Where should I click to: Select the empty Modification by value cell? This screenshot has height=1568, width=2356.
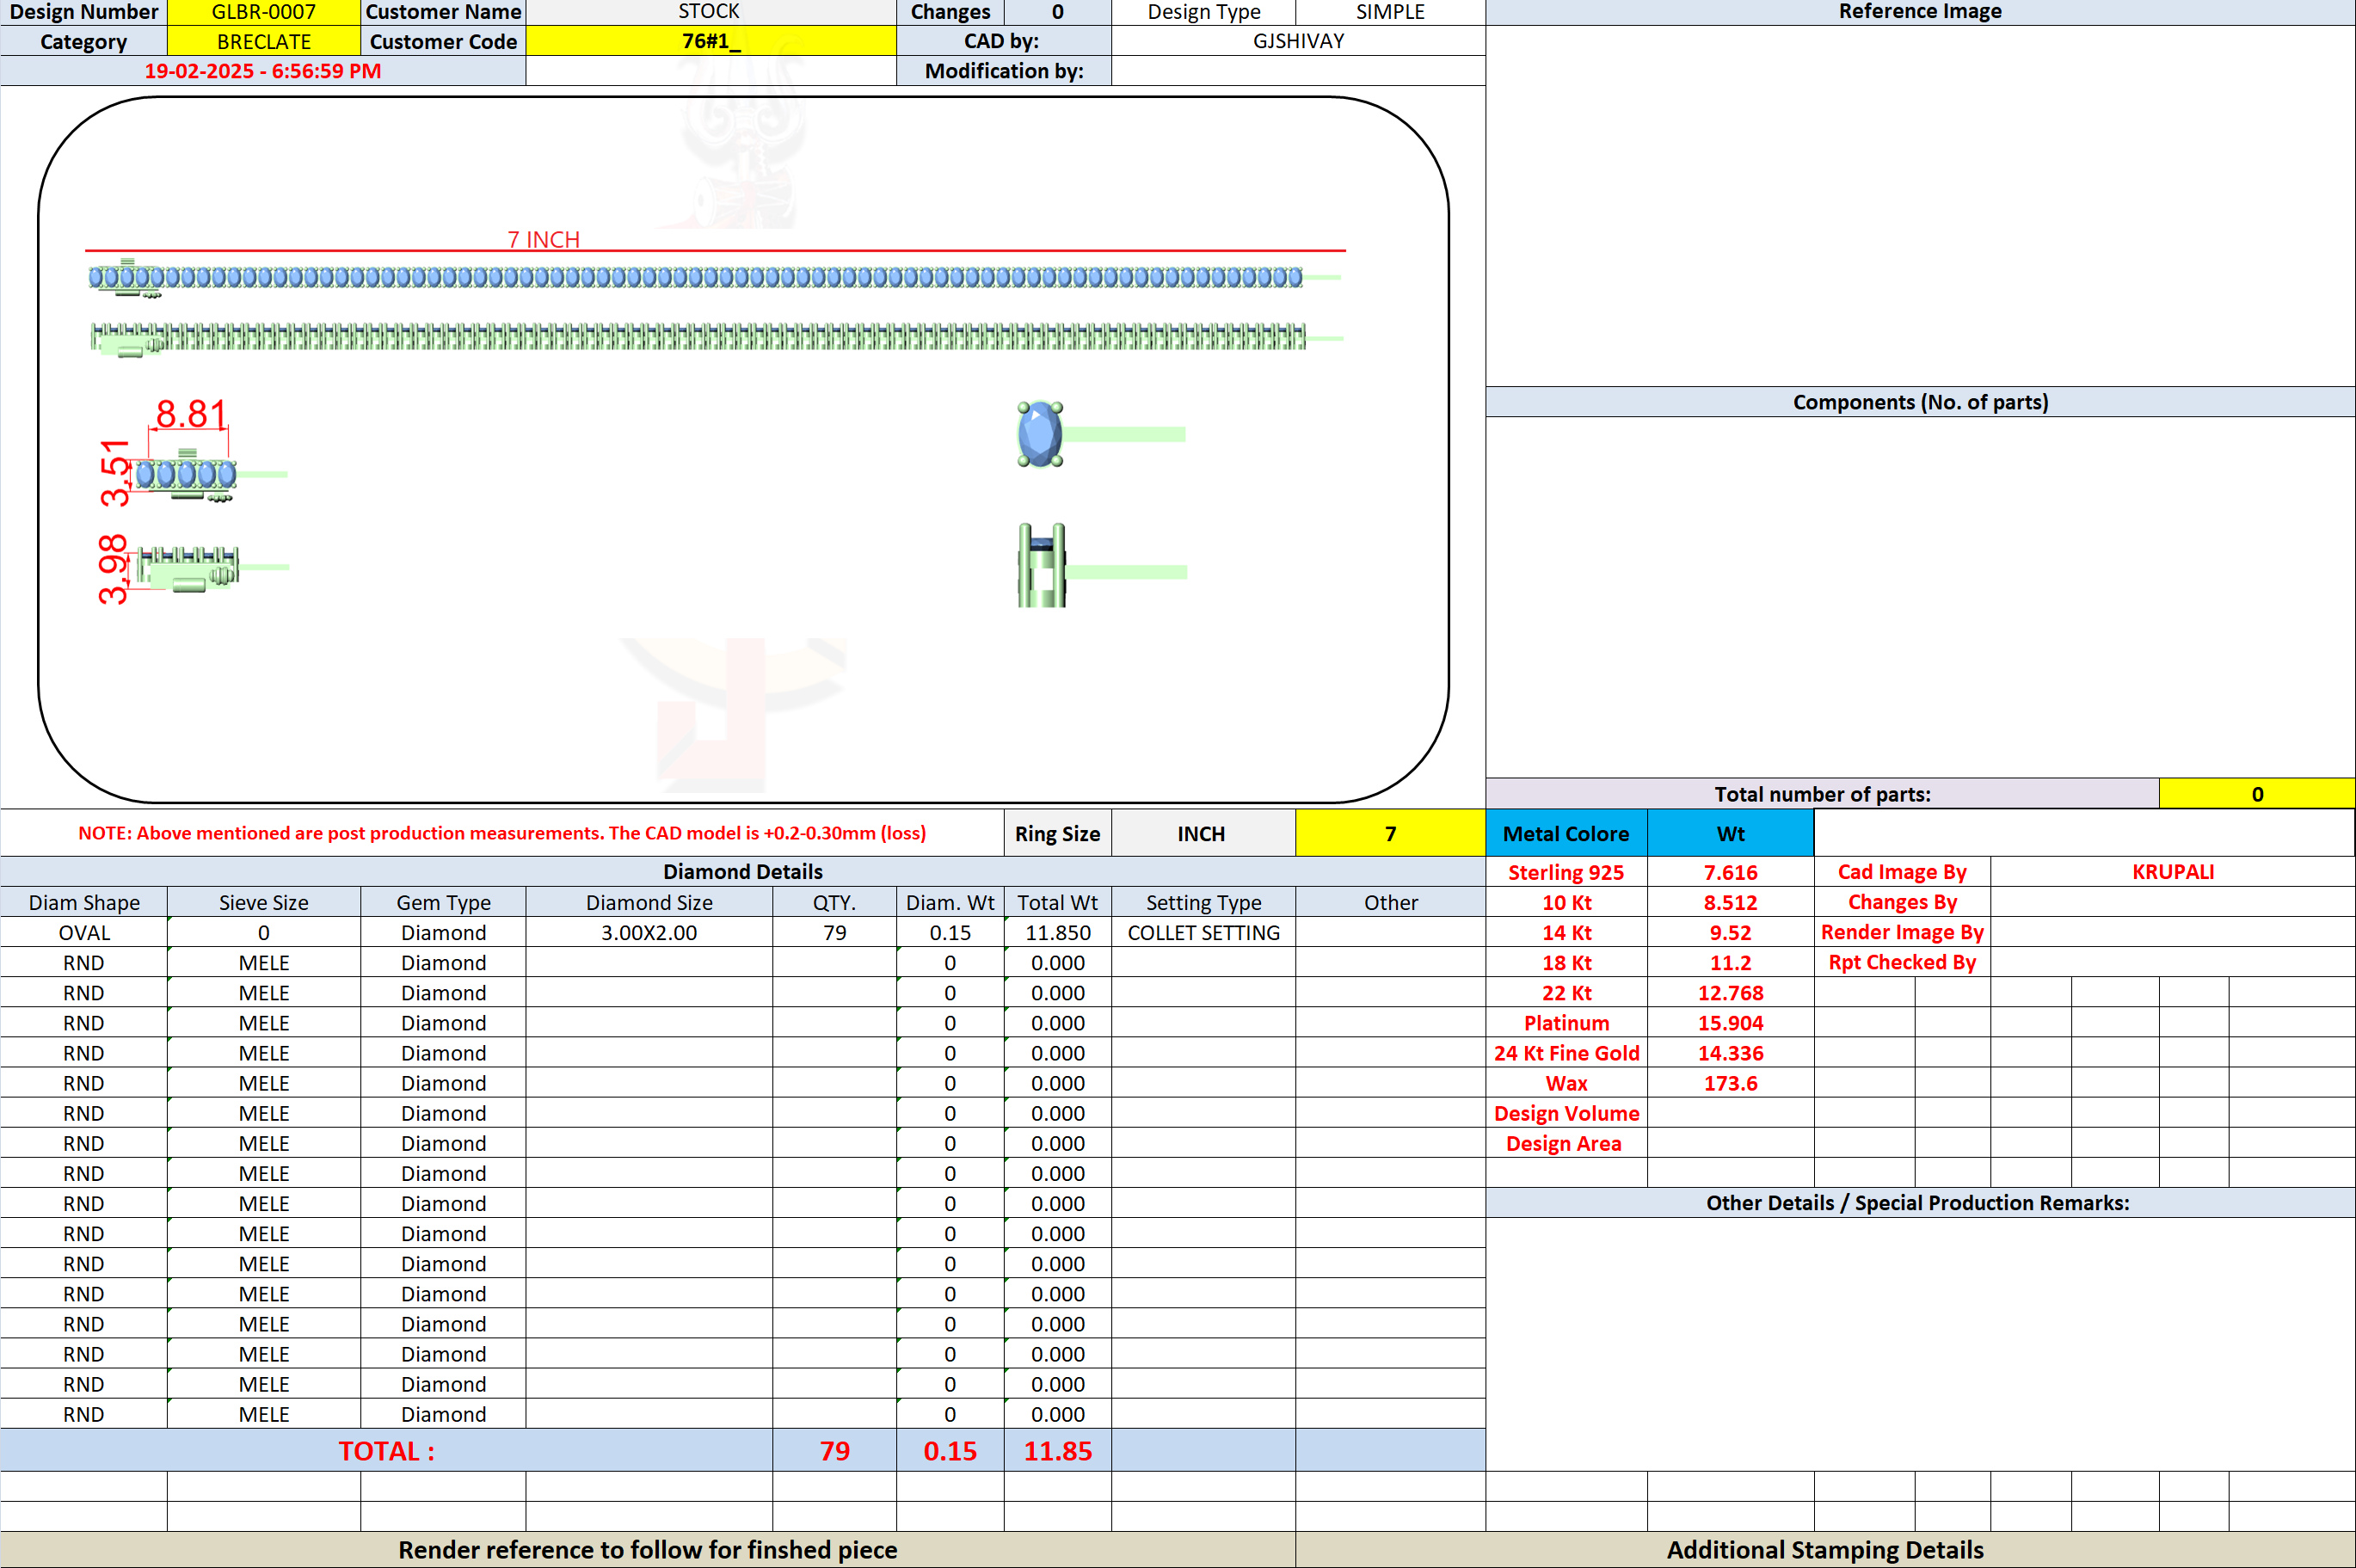[x=1298, y=71]
